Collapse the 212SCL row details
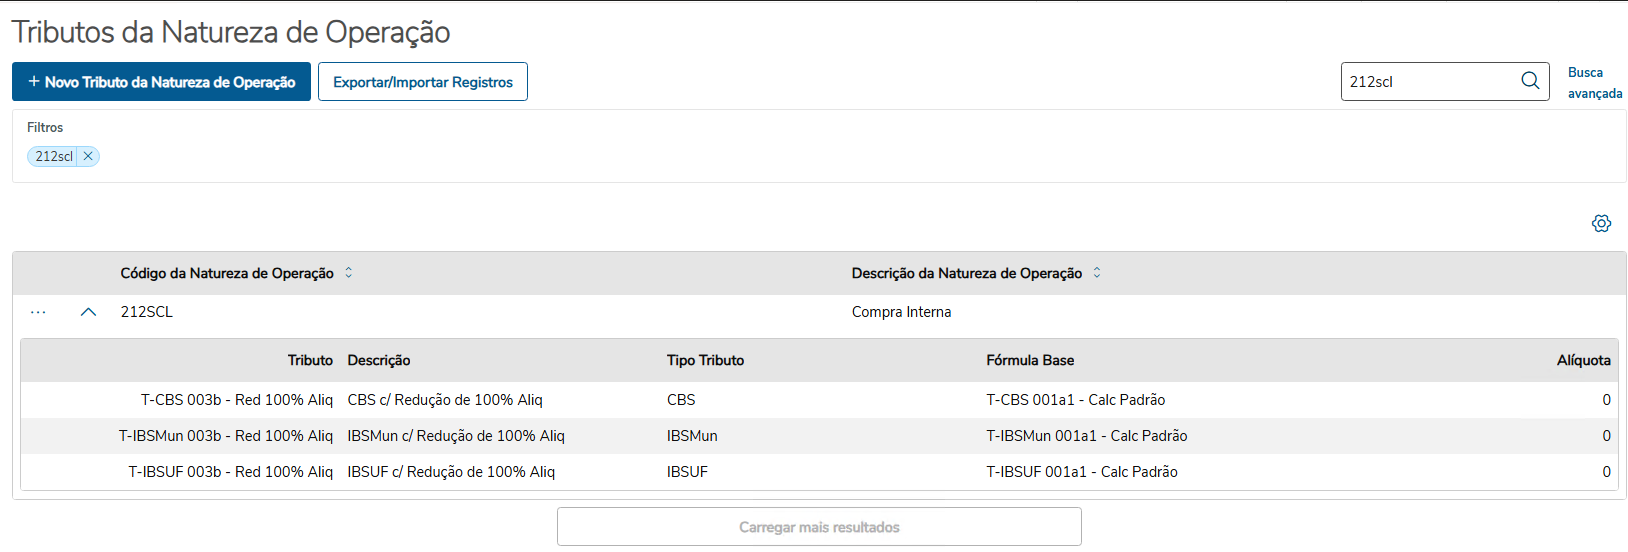This screenshot has width=1628, height=552. [x=88, y=312]
